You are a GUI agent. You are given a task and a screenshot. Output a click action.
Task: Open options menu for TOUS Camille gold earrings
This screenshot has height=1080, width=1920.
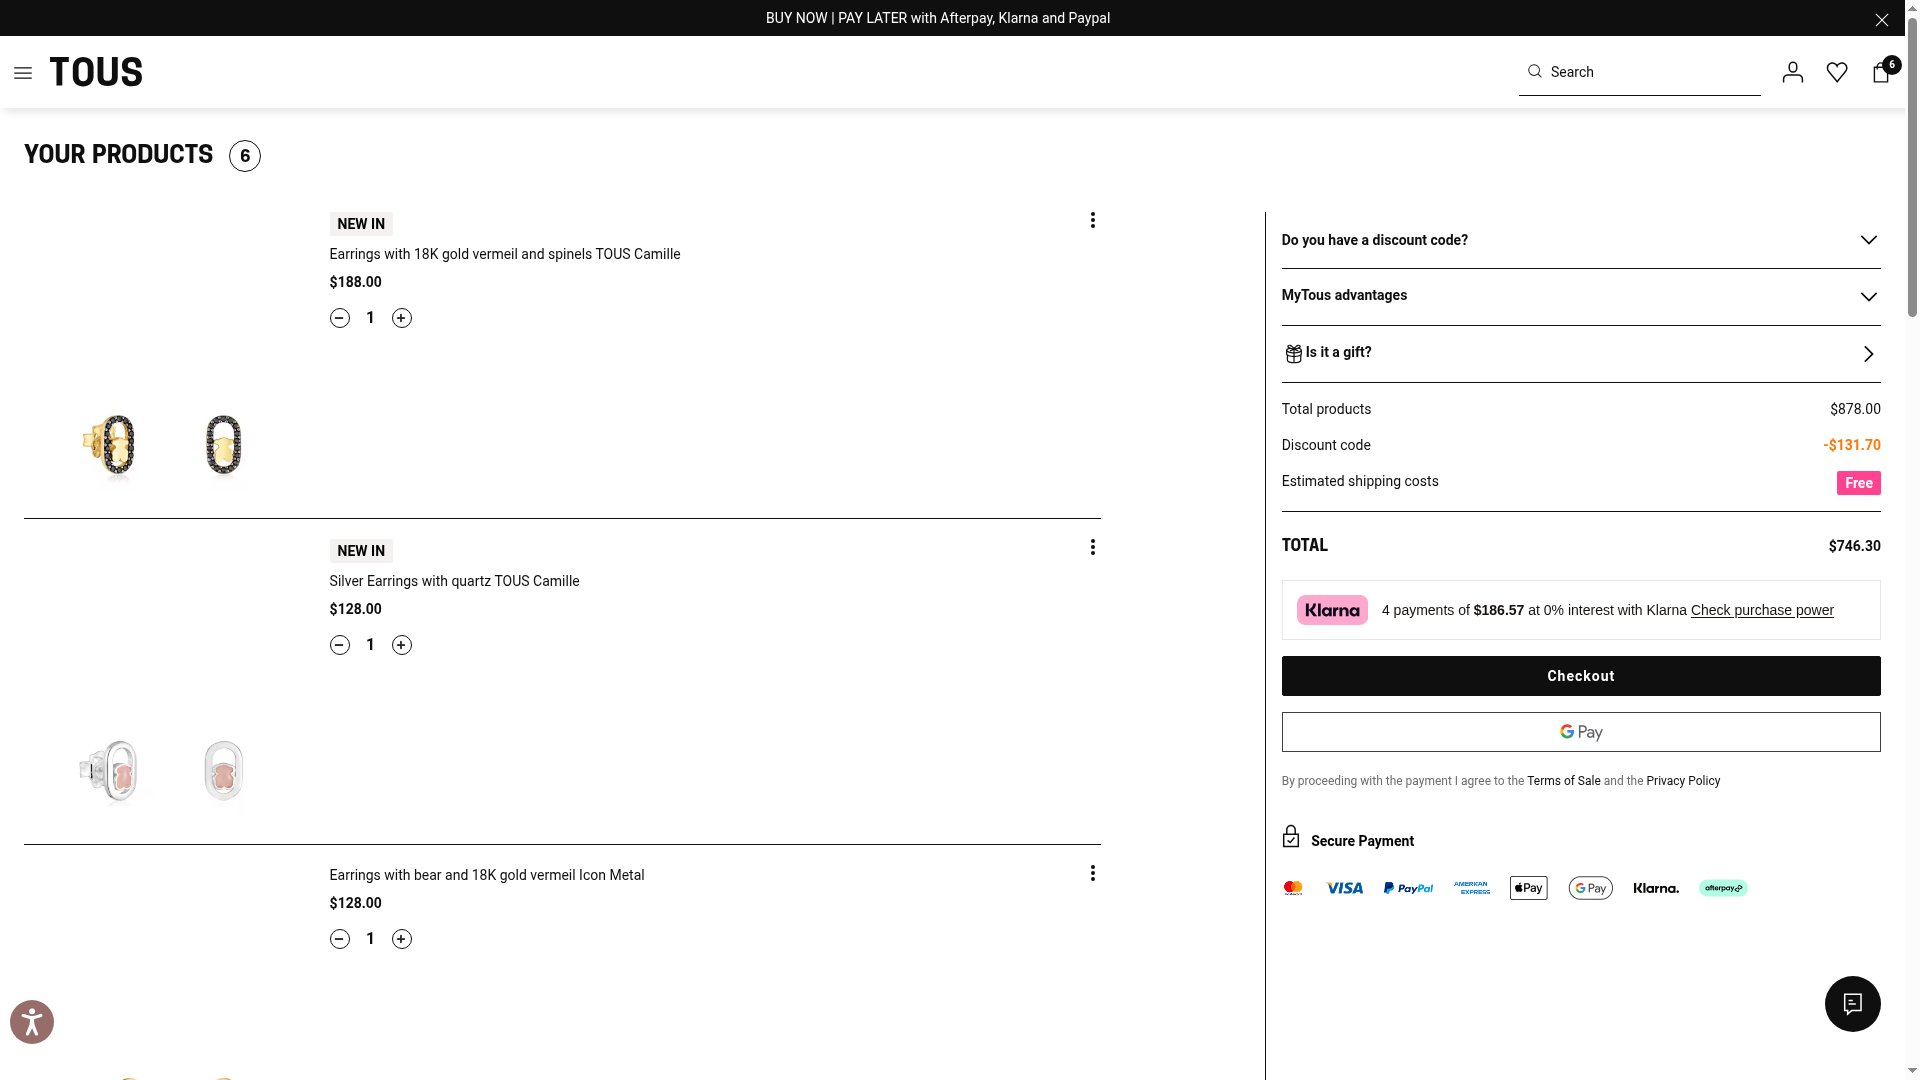click(1092, 220)
